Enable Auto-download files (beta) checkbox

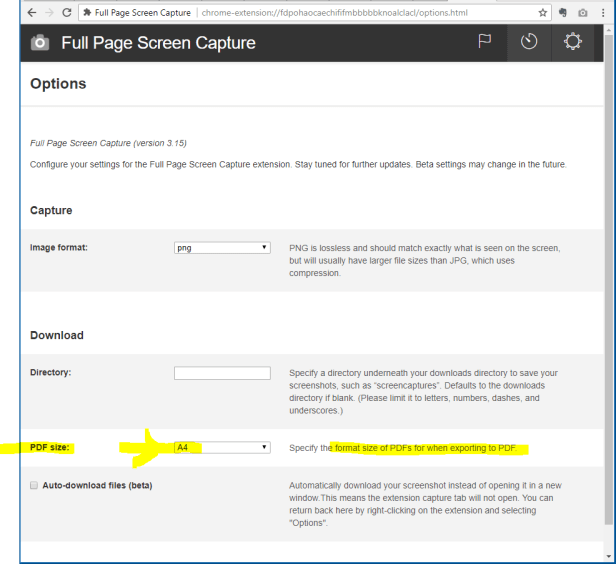click(x=34, y=486)
